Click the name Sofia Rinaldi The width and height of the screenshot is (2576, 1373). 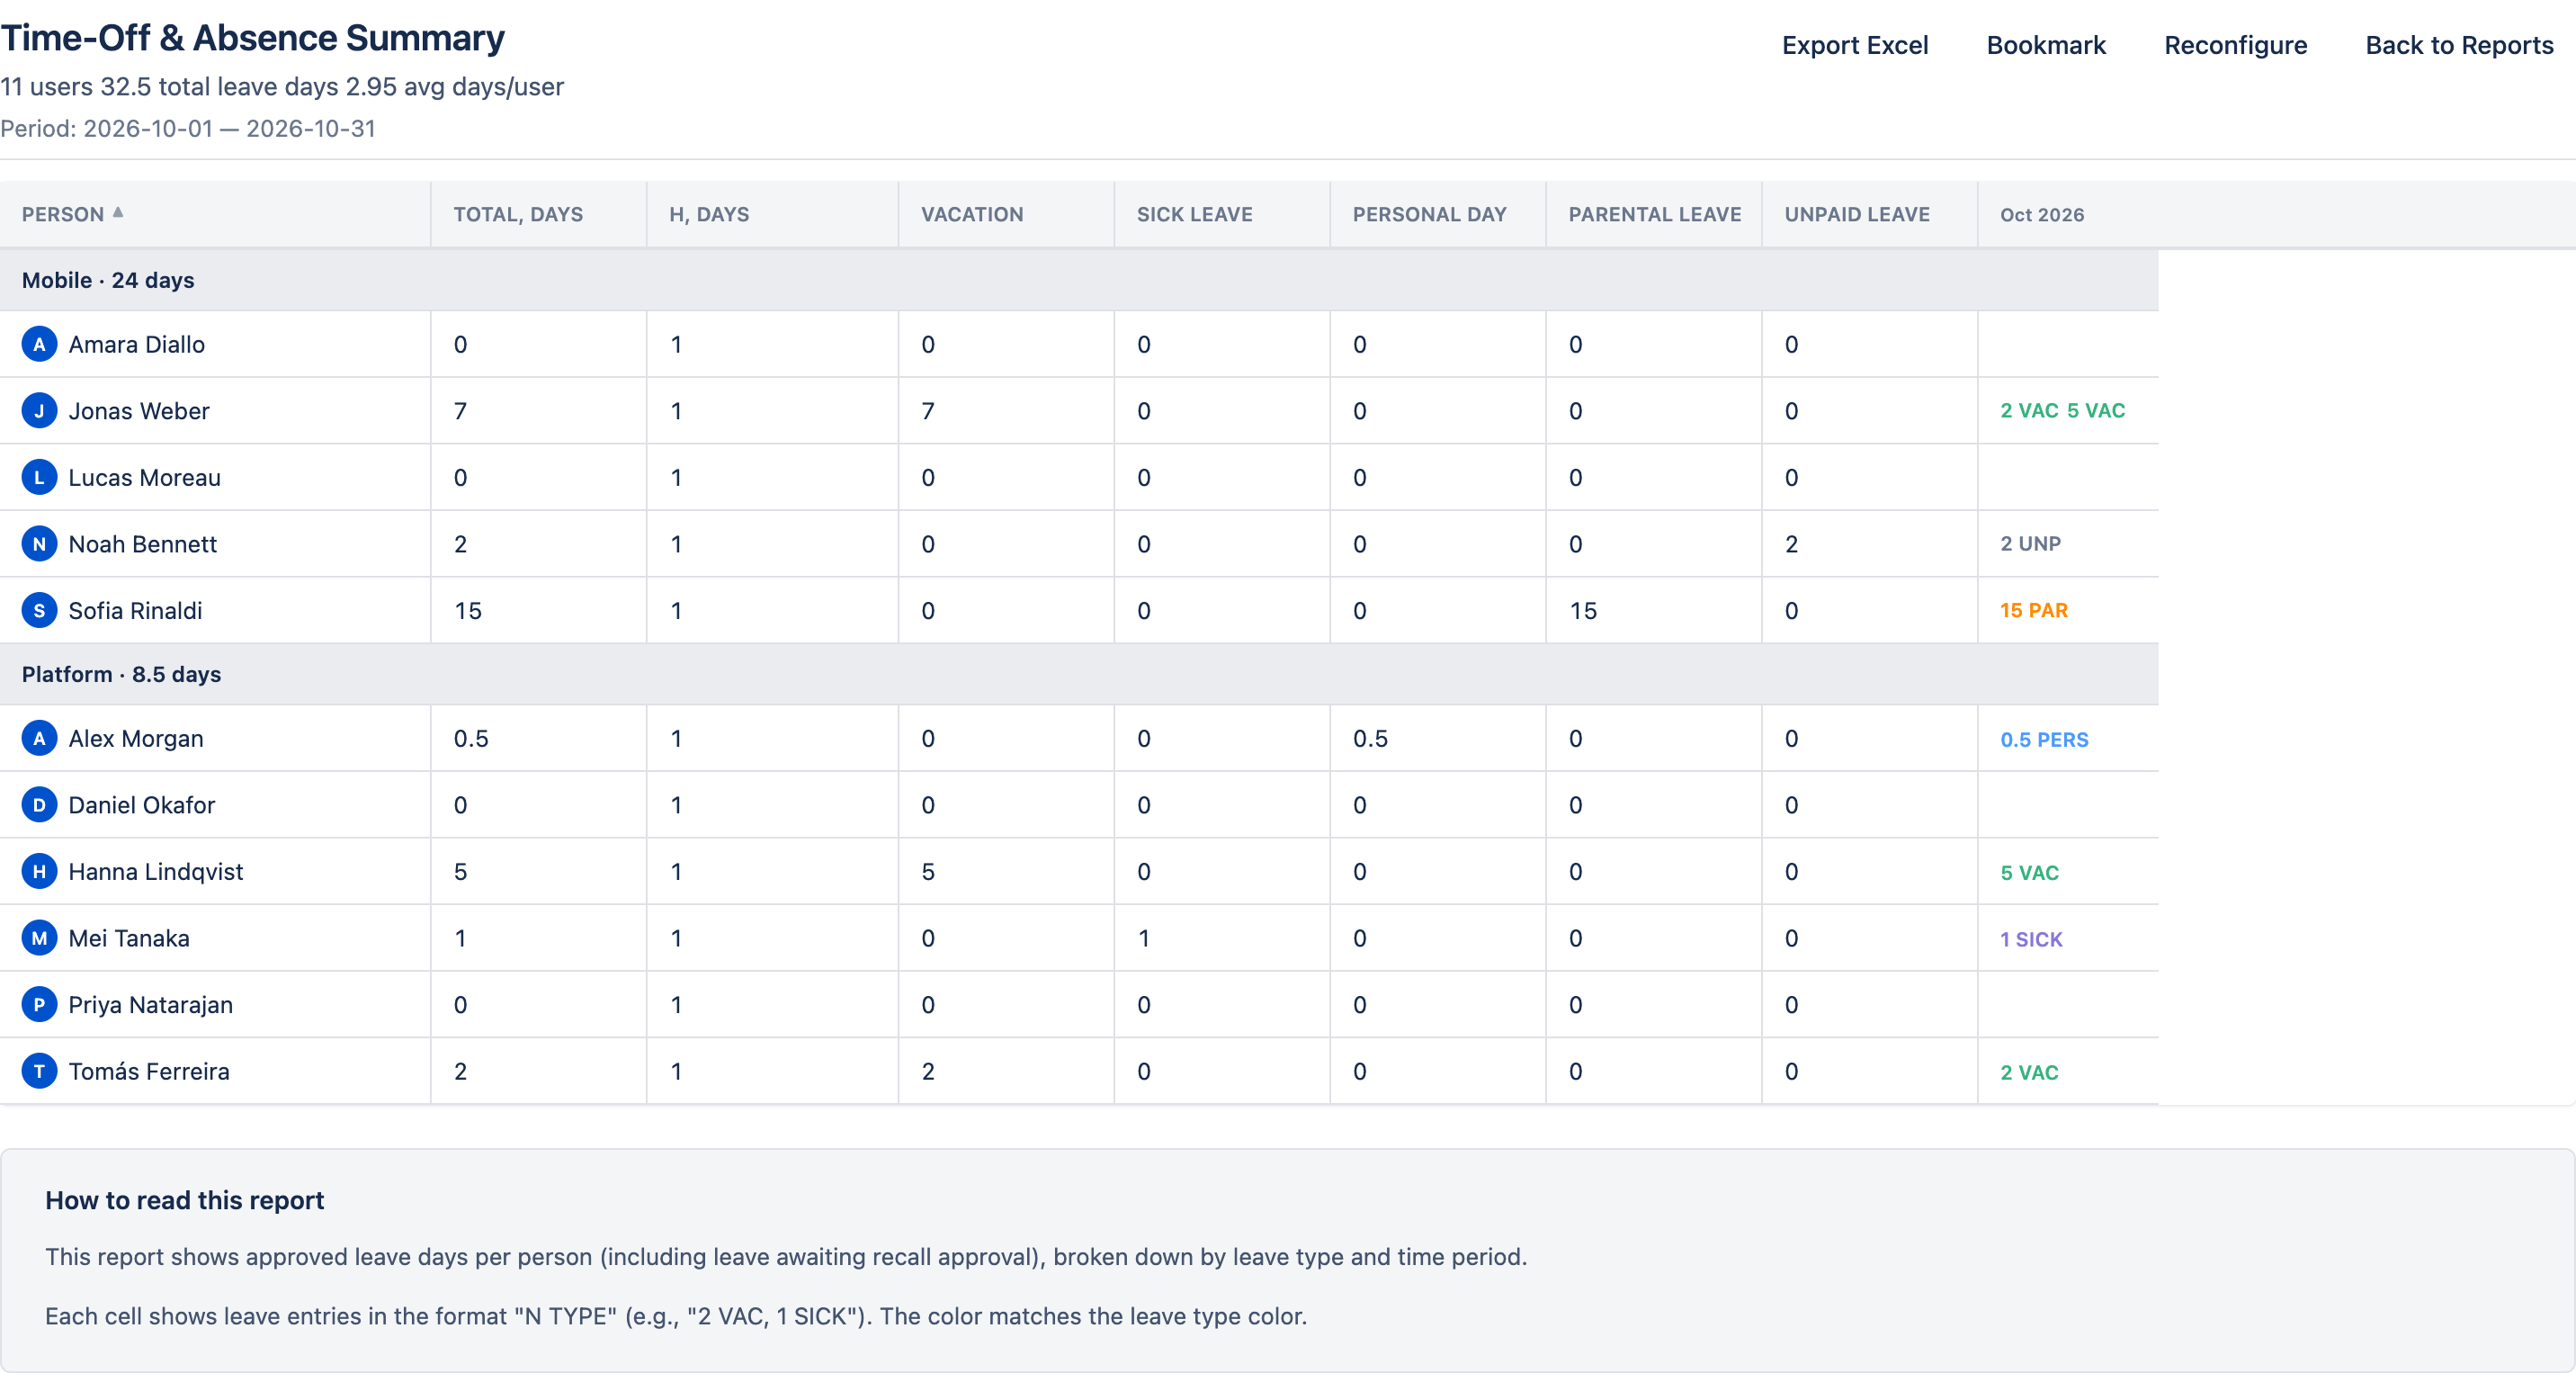tap(135, 610)
